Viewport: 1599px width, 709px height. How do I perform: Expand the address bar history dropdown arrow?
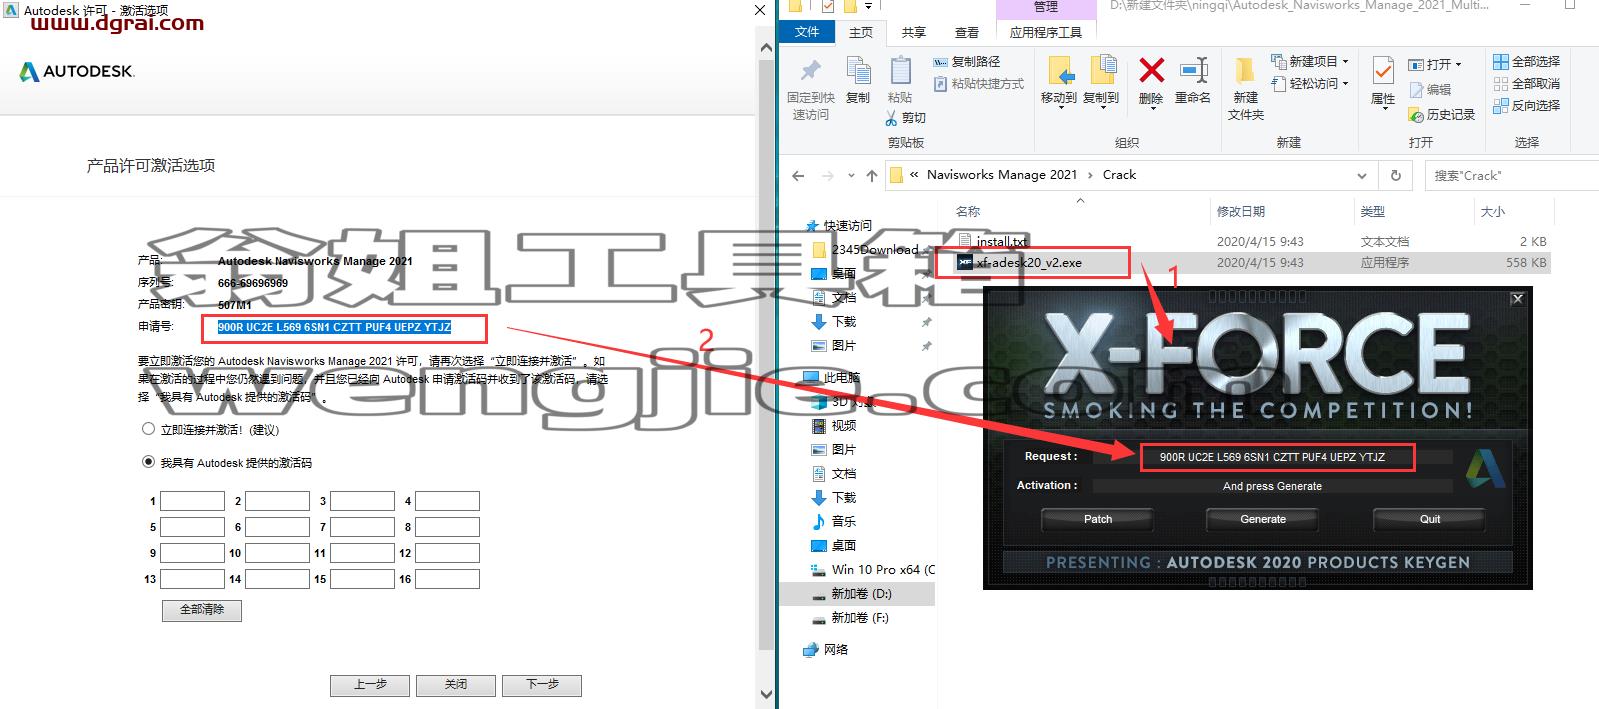tap(1361, 175)
